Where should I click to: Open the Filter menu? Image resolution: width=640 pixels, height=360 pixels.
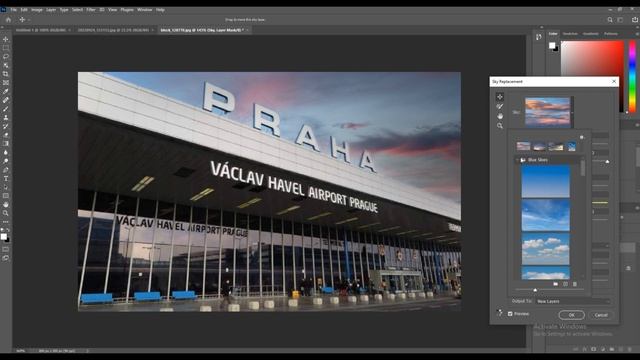point(91,10)
